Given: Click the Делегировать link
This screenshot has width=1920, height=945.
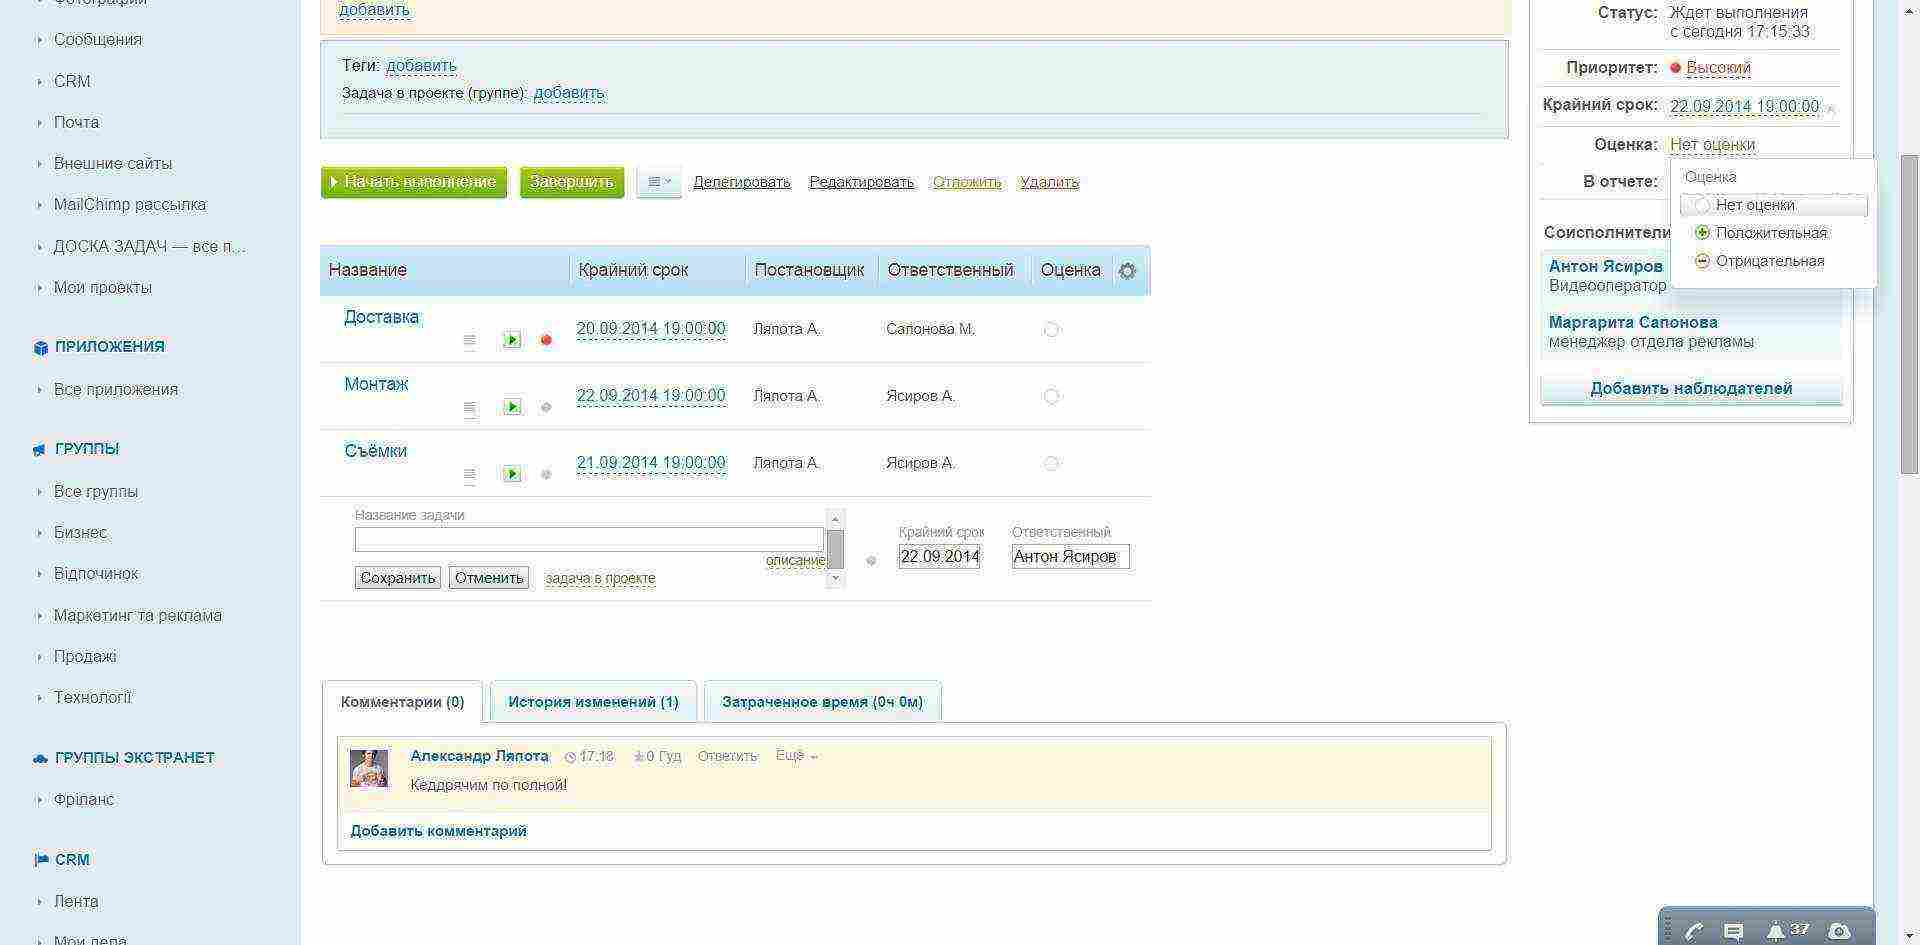Looking at the screenshot, I should pos(742,182).
